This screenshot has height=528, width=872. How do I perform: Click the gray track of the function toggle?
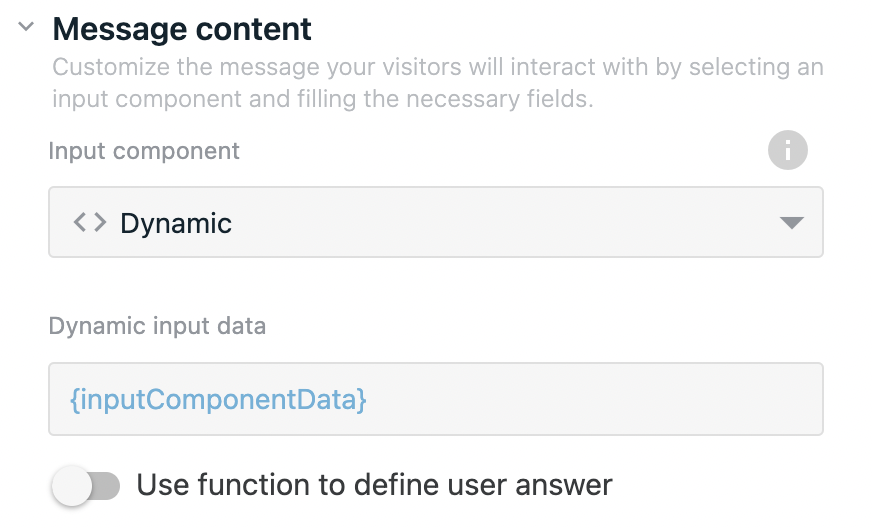[107, 486]
